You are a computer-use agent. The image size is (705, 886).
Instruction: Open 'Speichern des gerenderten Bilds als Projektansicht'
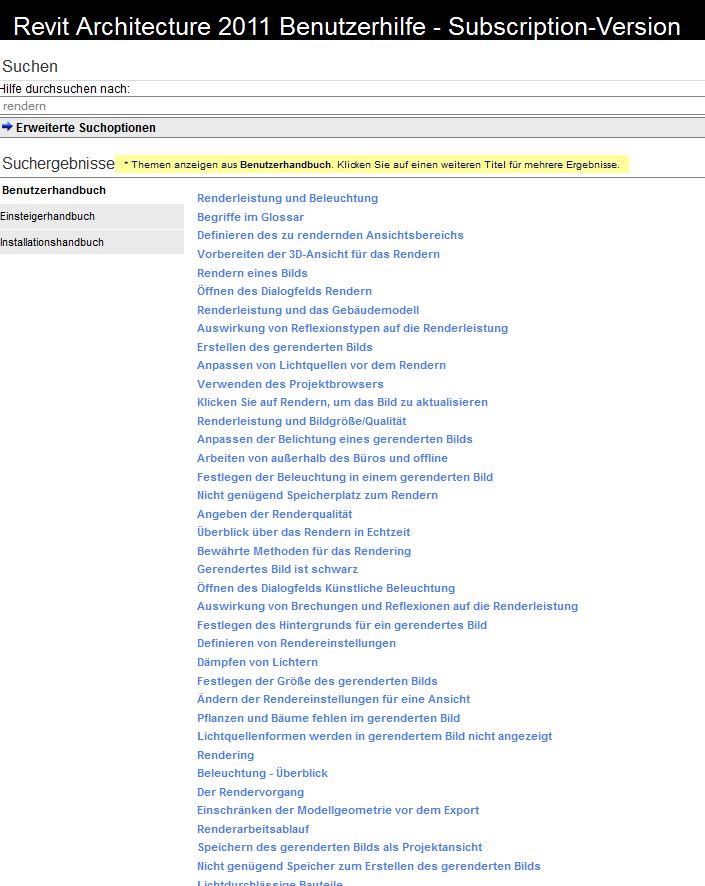[x=340, y=847]
